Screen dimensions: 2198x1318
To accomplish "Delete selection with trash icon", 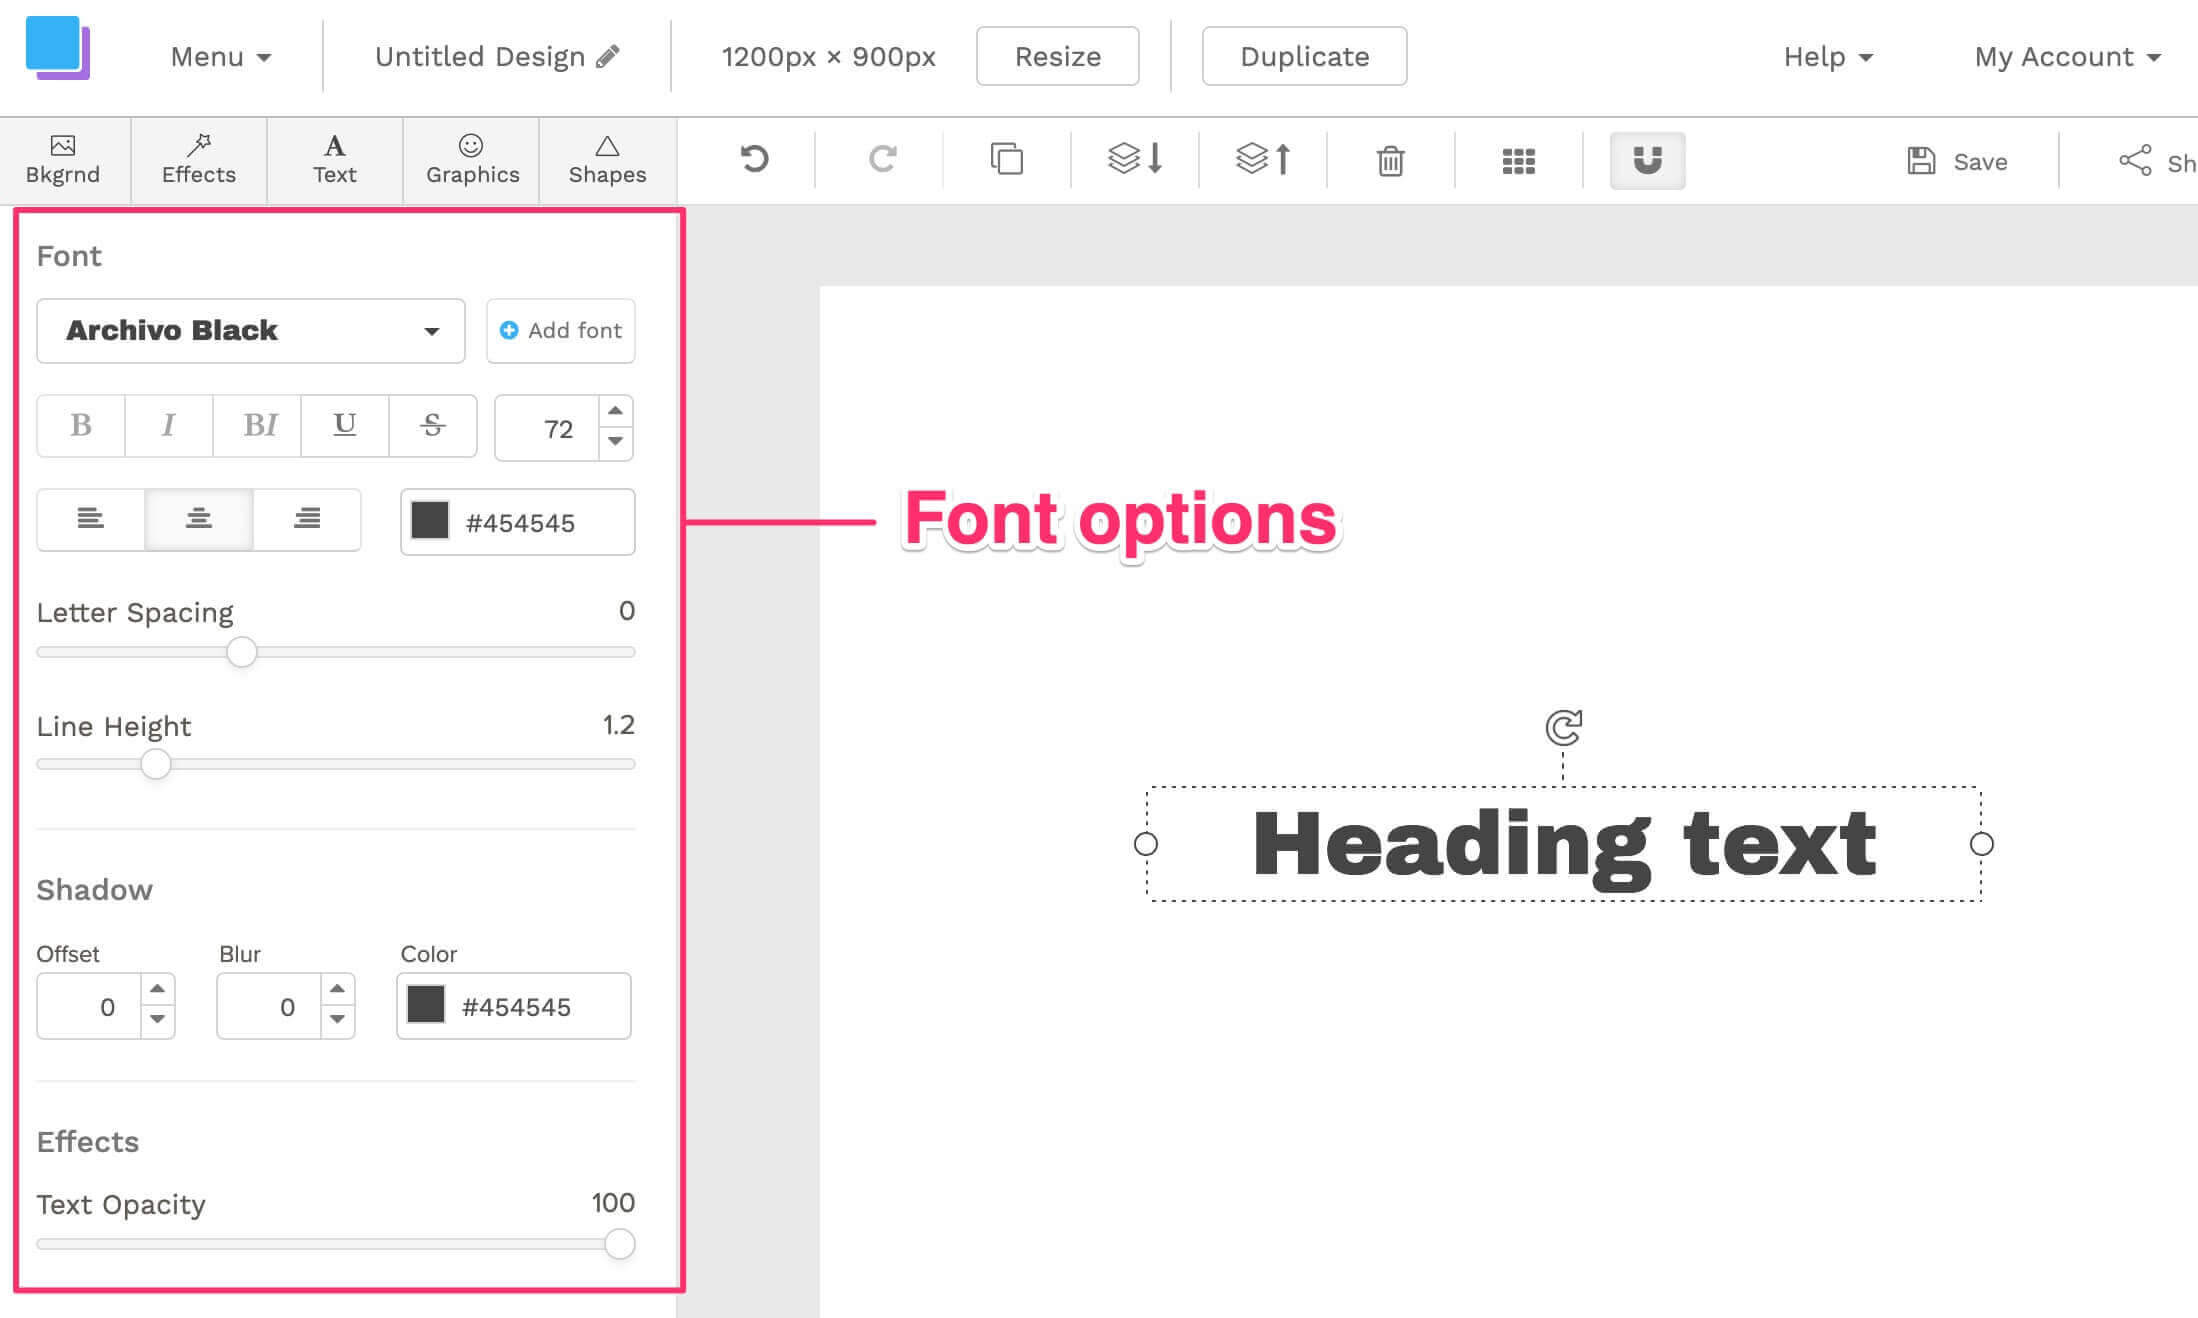I will [x=1390, y=160].
